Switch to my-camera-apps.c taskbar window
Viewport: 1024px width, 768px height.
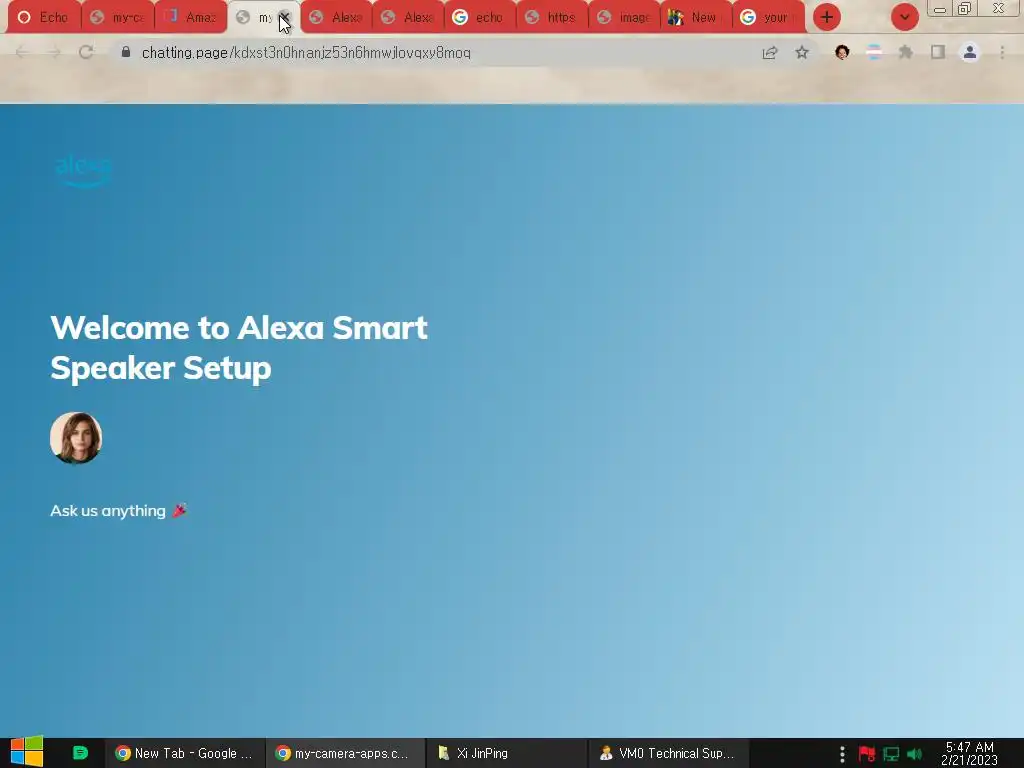[x=345, y=753]
